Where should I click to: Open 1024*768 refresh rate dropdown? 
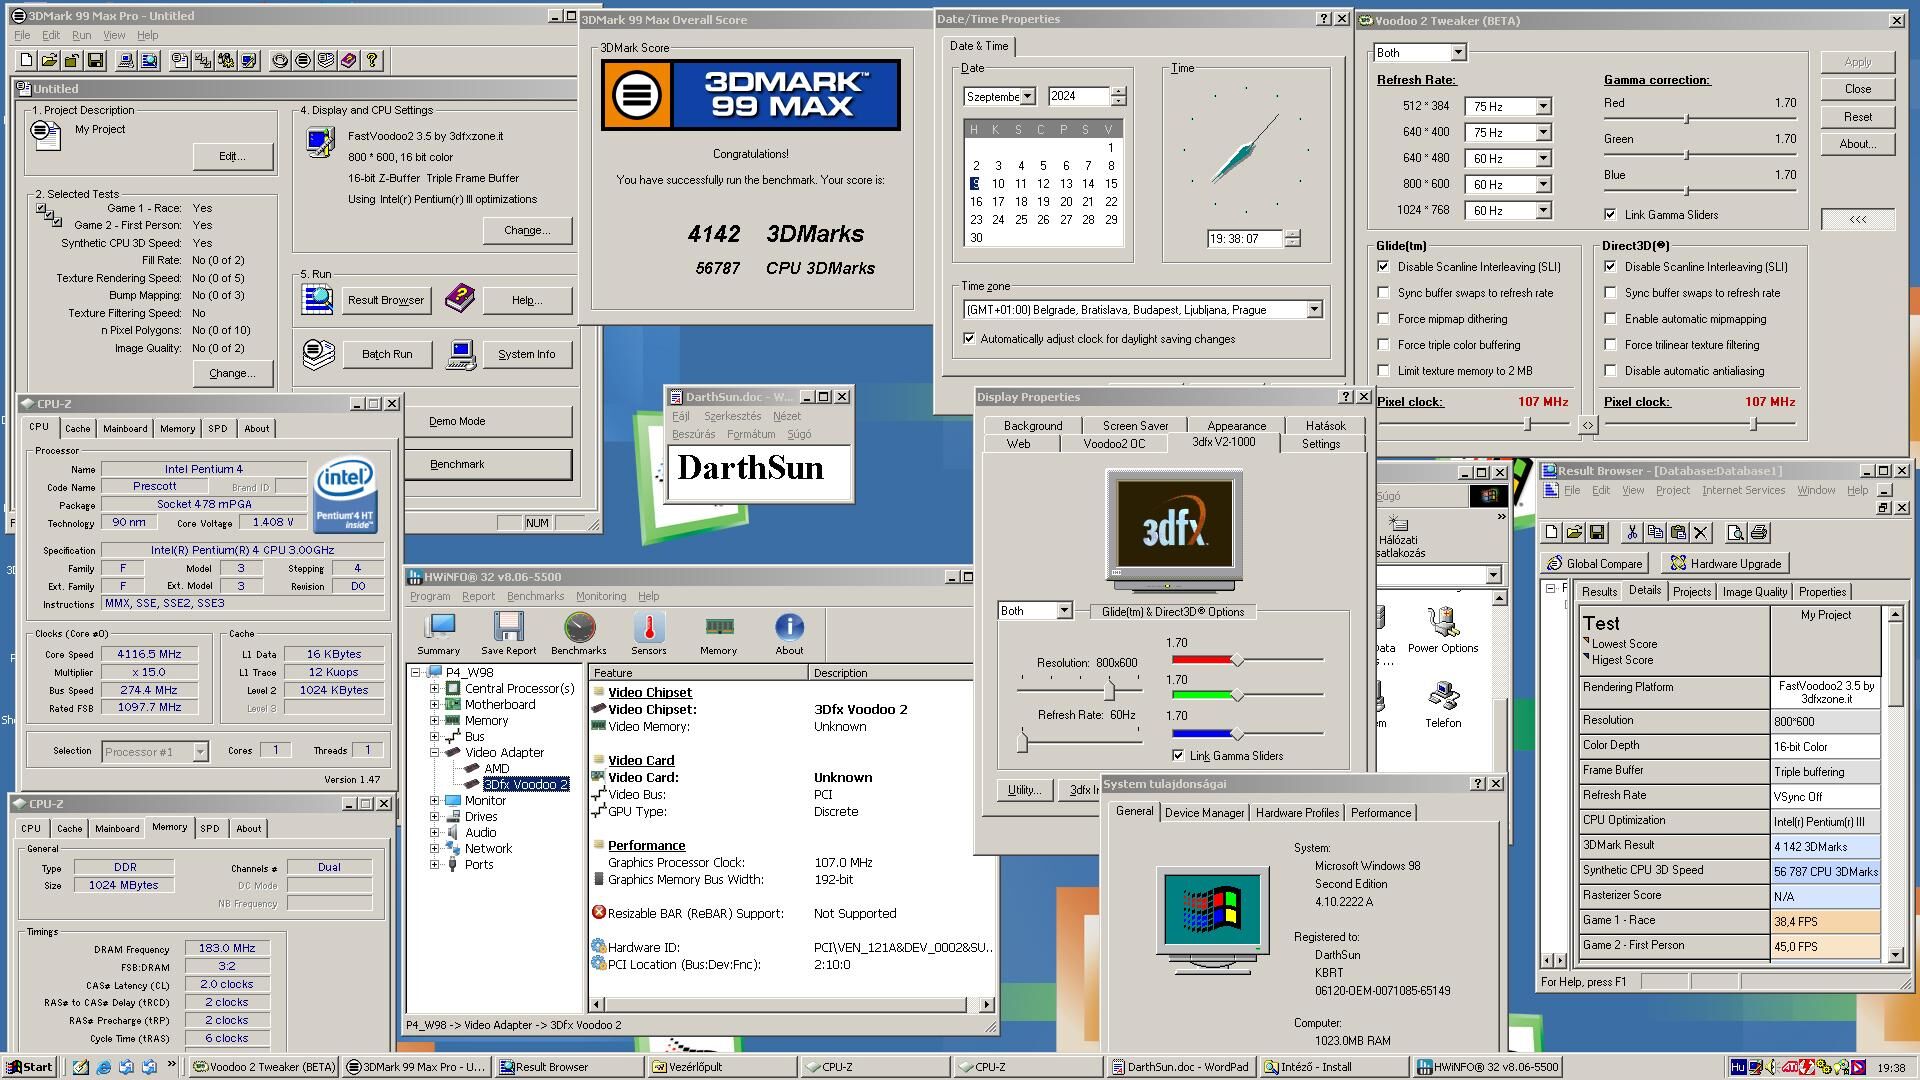tap(1542, 210)
